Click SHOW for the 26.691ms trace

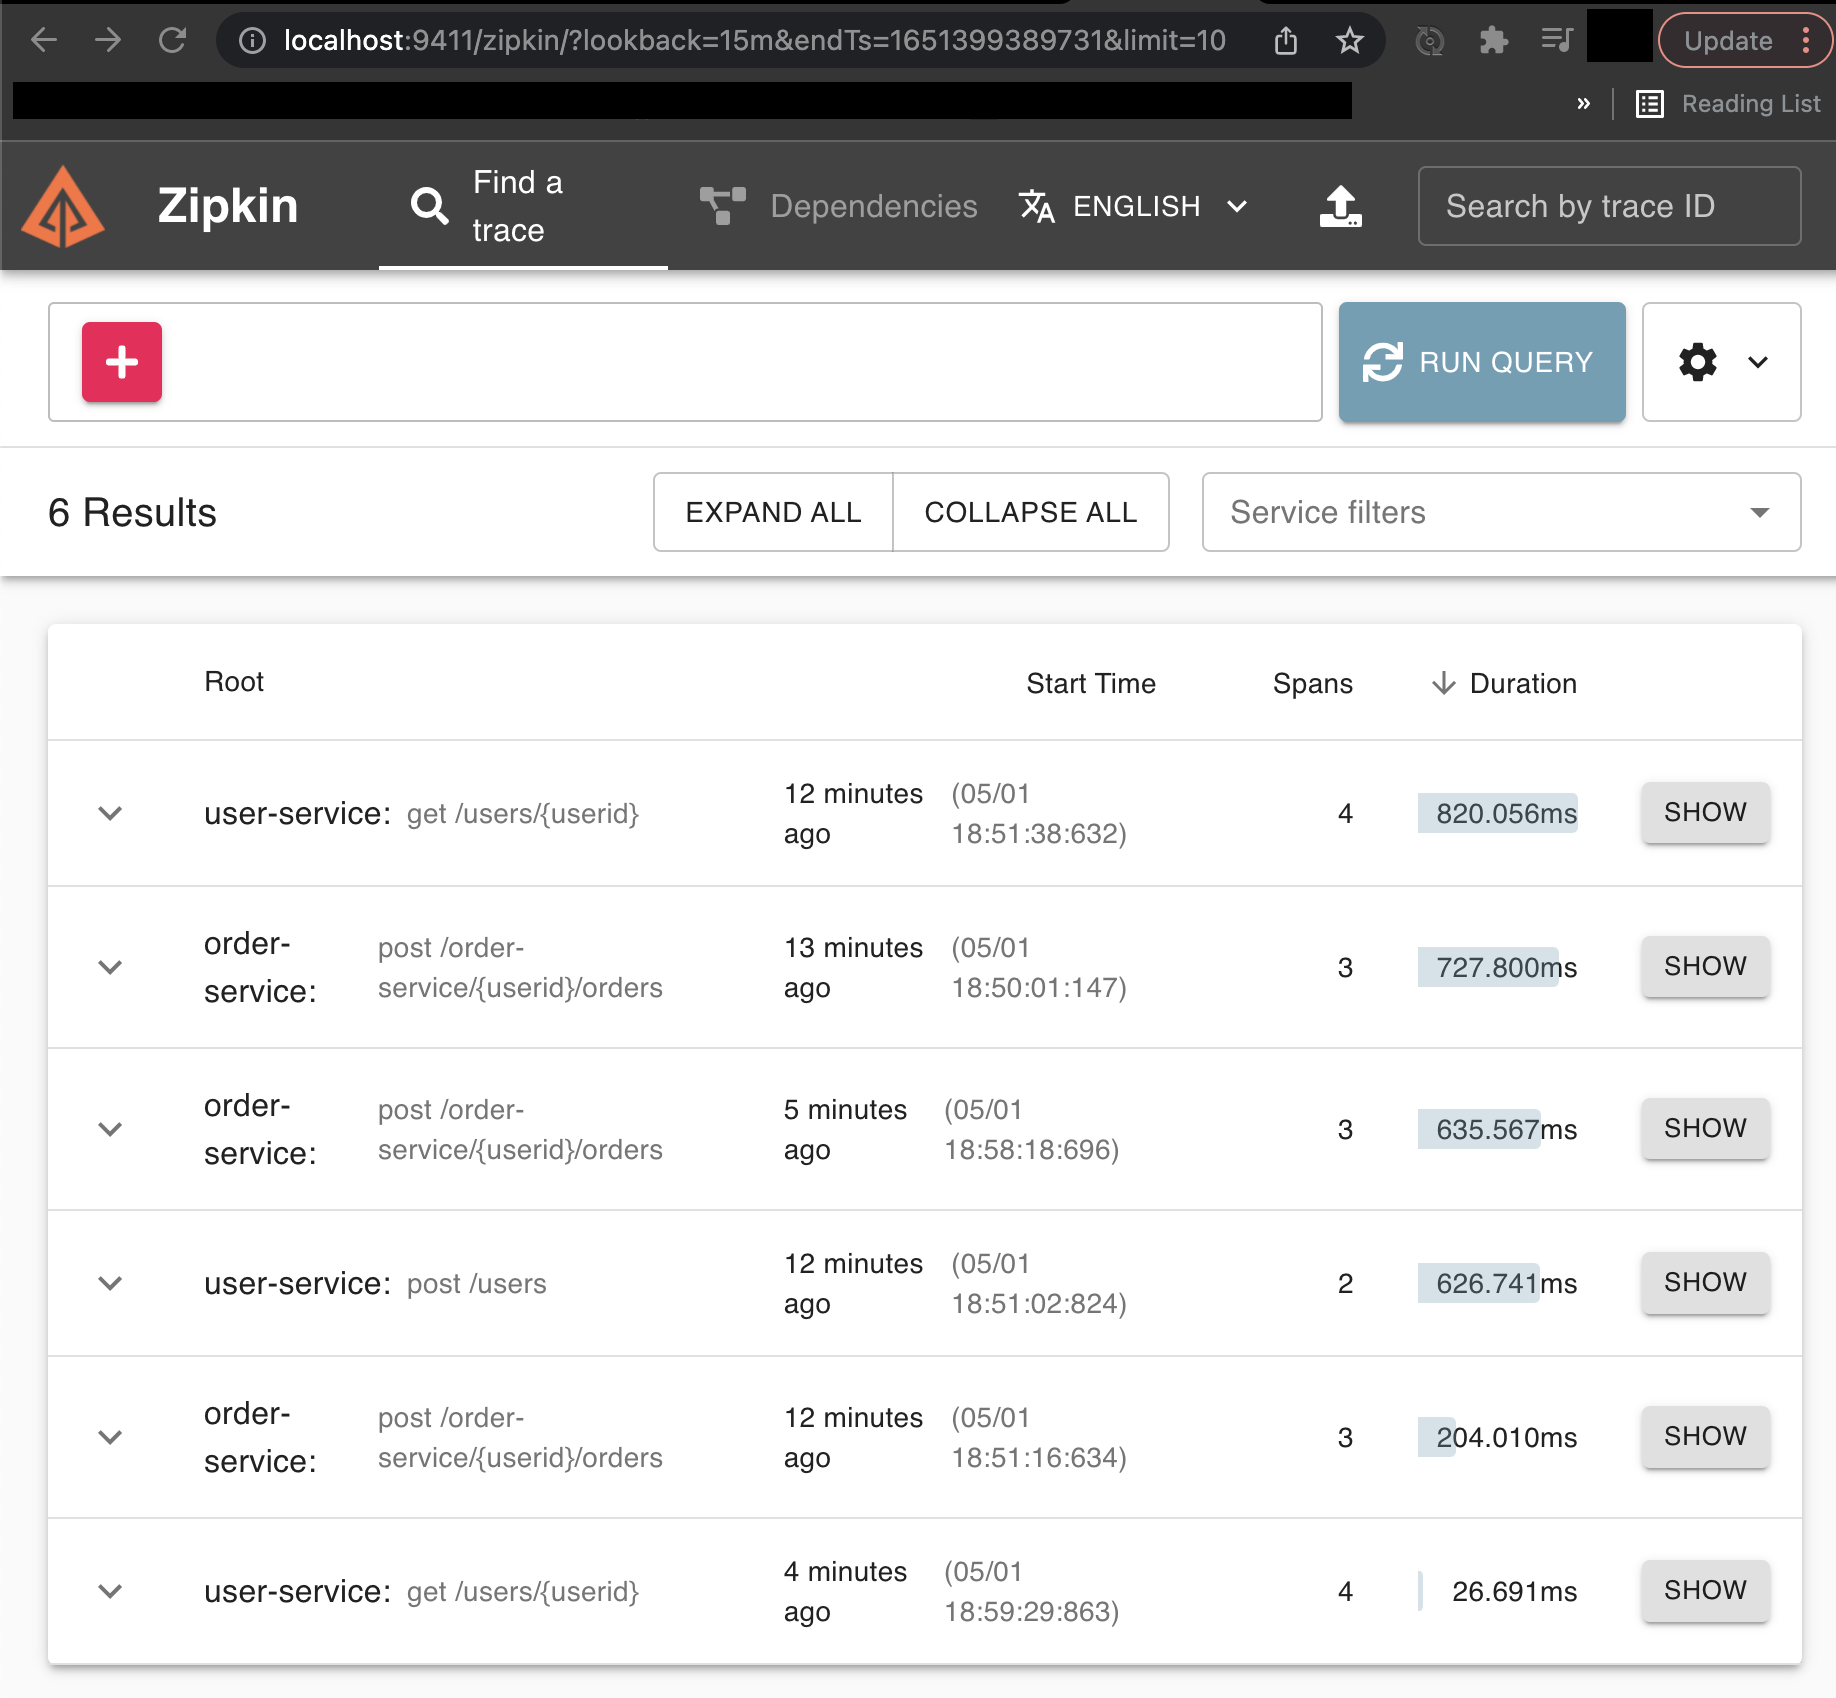coord(1705,1590)
